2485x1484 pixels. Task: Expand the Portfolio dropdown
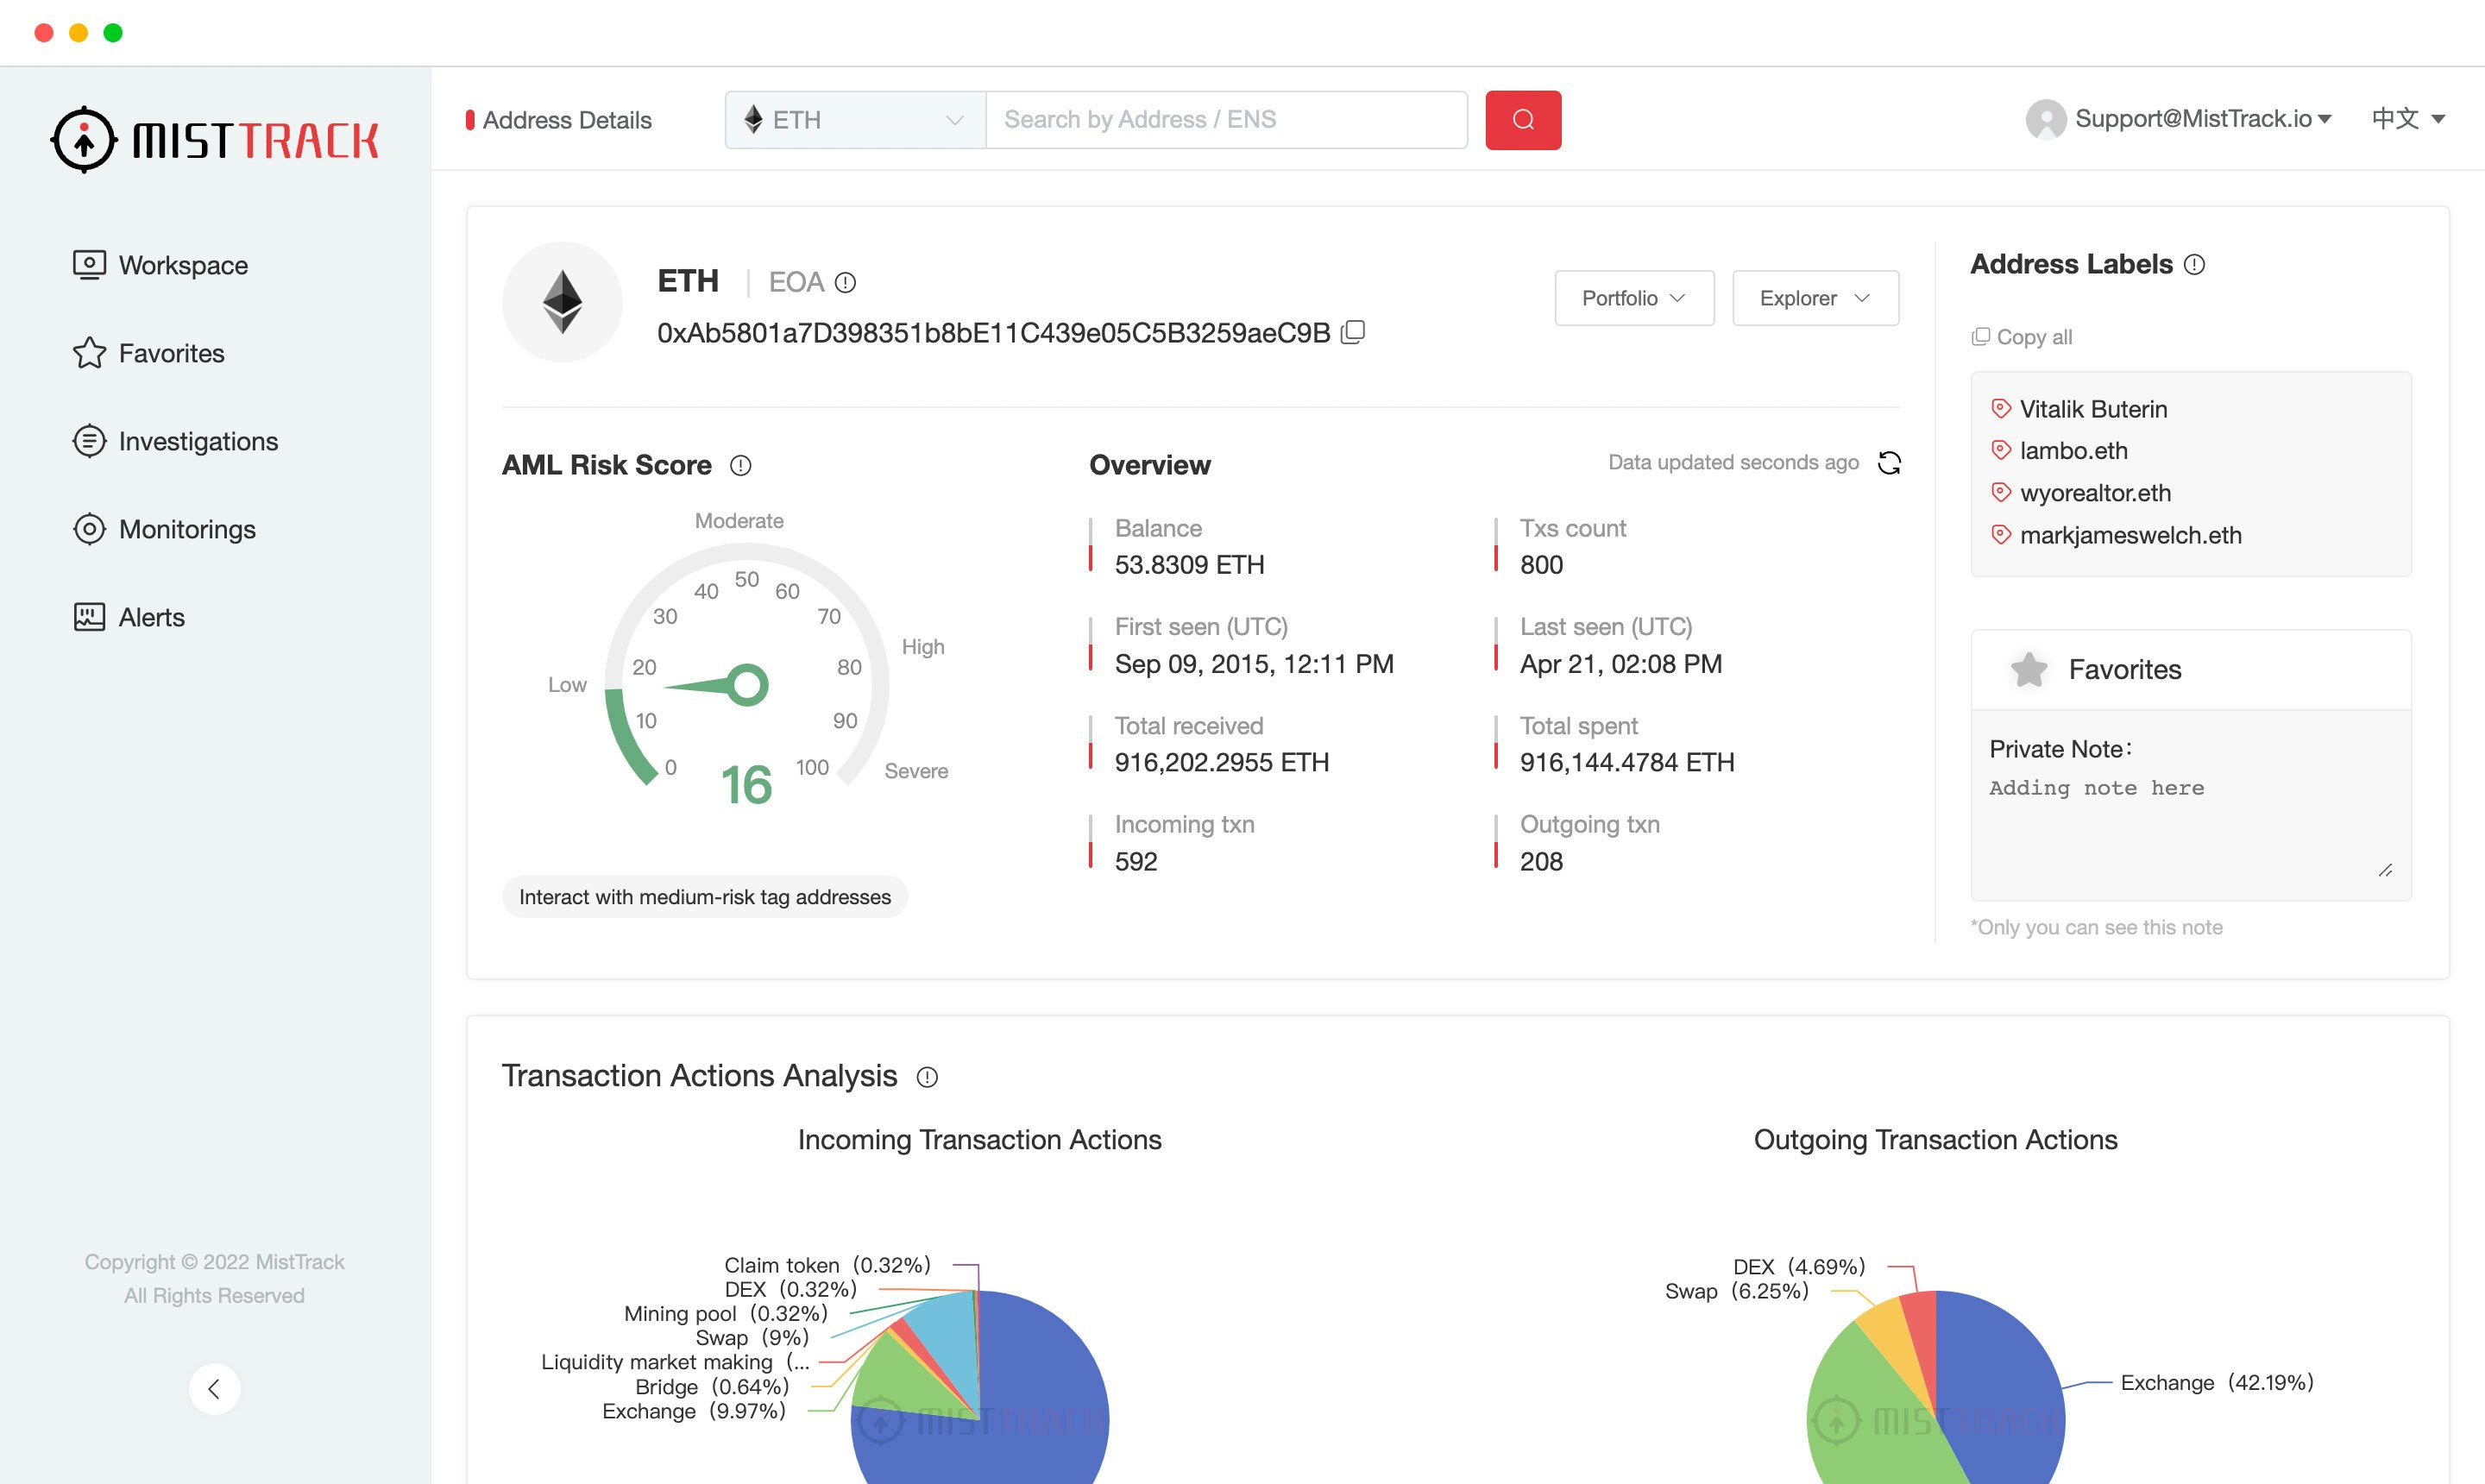click(1633, 298)
